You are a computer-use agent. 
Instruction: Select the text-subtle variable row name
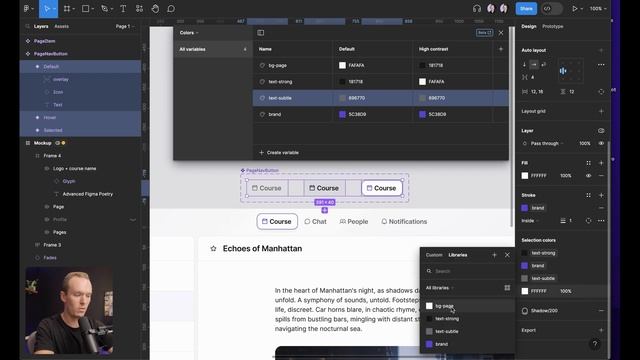click(x=280, y=98)
